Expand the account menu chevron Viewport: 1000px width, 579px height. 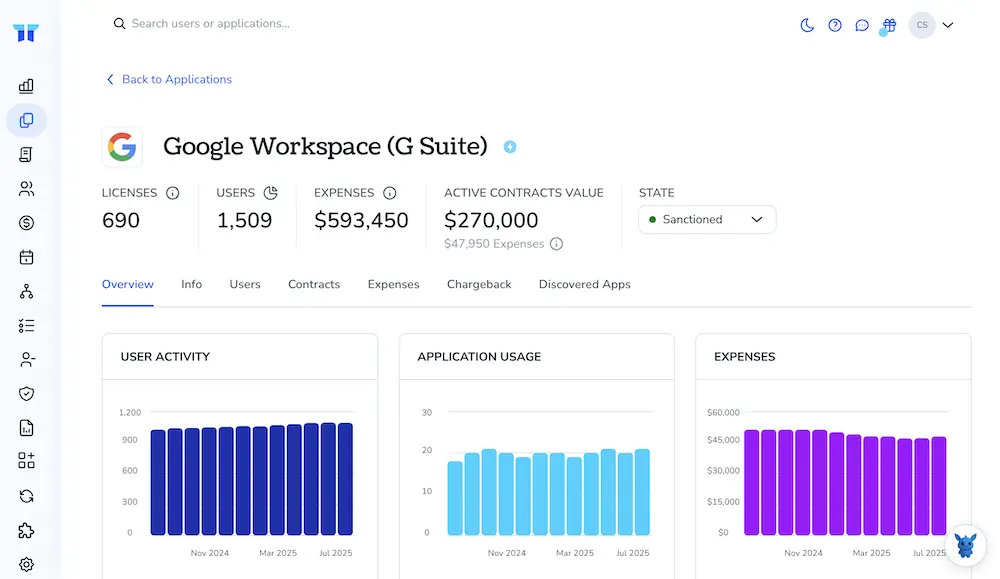(948, 26)
